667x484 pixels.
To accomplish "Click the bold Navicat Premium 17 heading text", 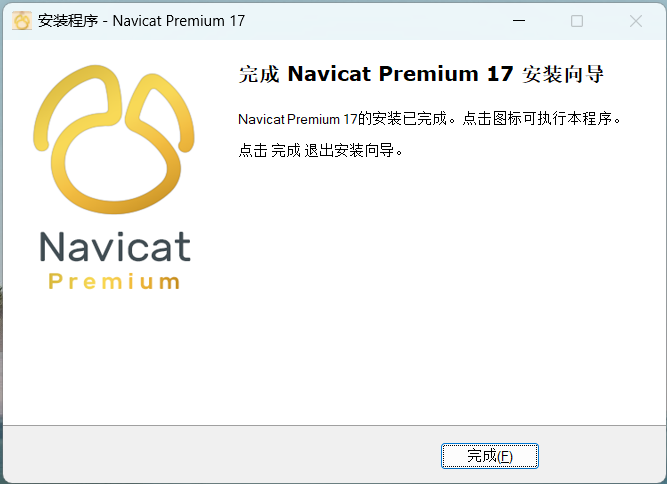I will 400,74.
